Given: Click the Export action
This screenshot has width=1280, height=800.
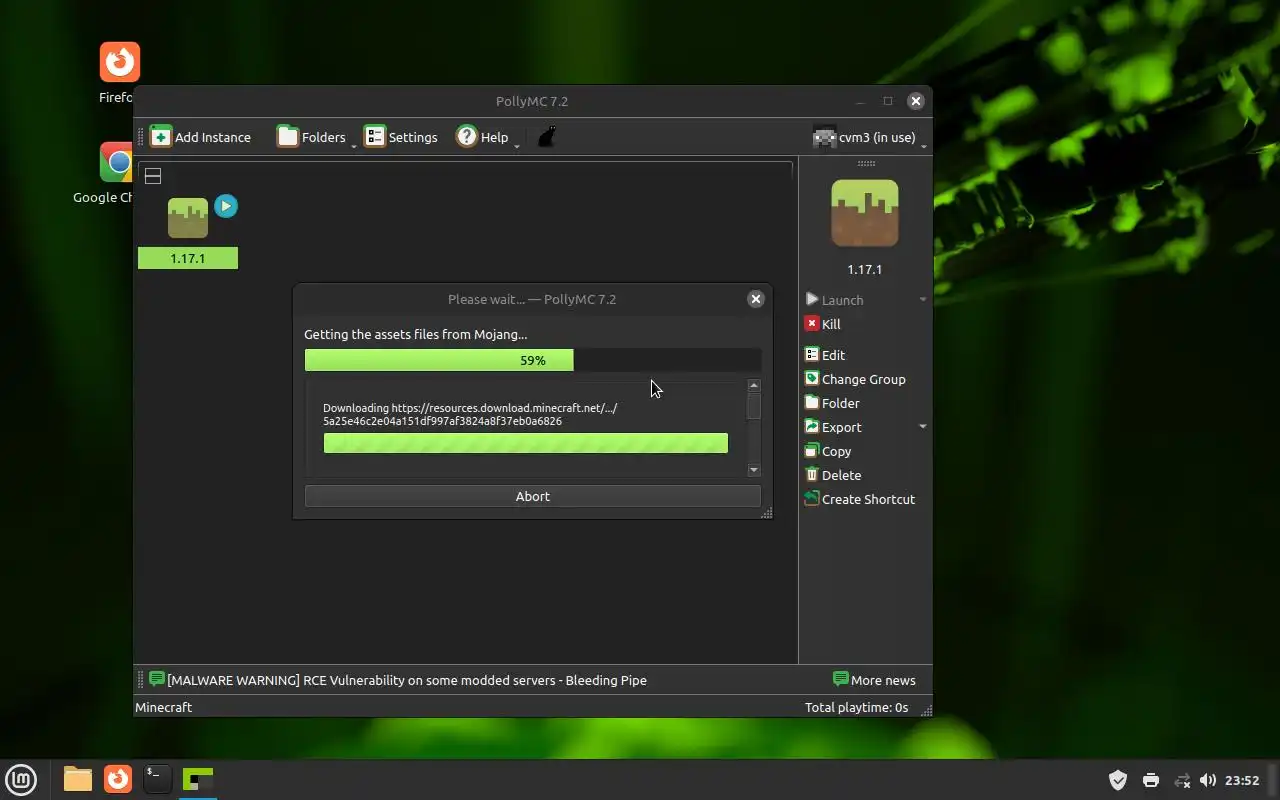Looking at the screenshot, I should [x=833, y=427].
